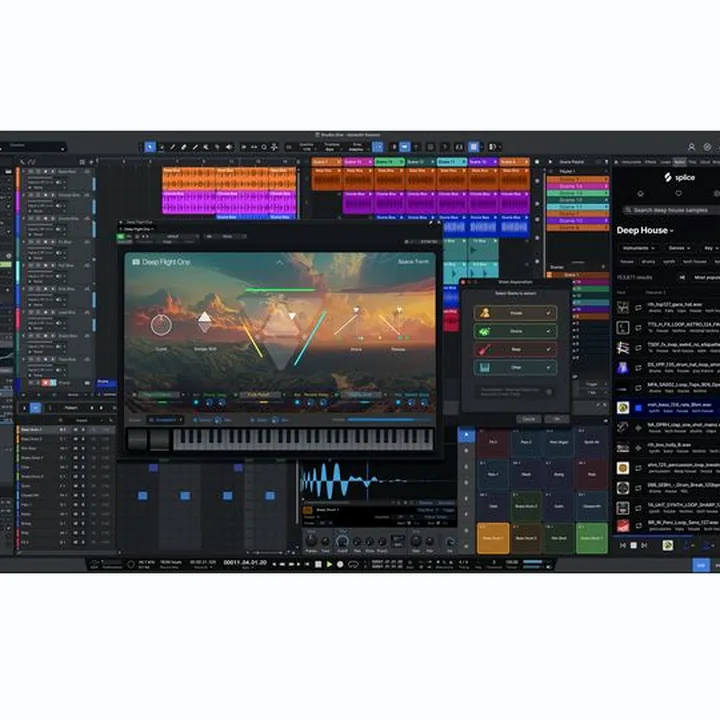Collapse Deep Flight One header chevron
Image resolution: width=720 pixels, height=720 pixels.
click(279, 262)
